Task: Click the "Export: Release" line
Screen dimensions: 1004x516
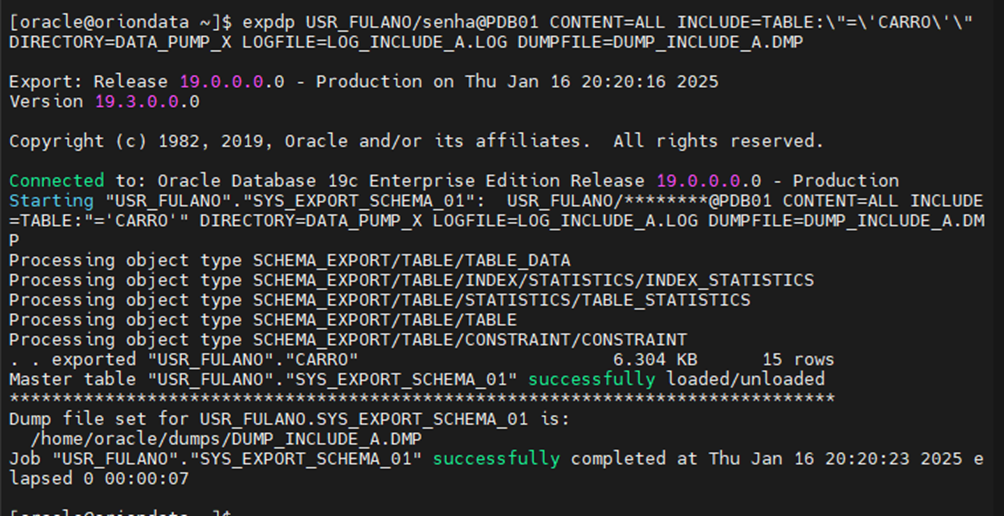Action: click(90, 82)
